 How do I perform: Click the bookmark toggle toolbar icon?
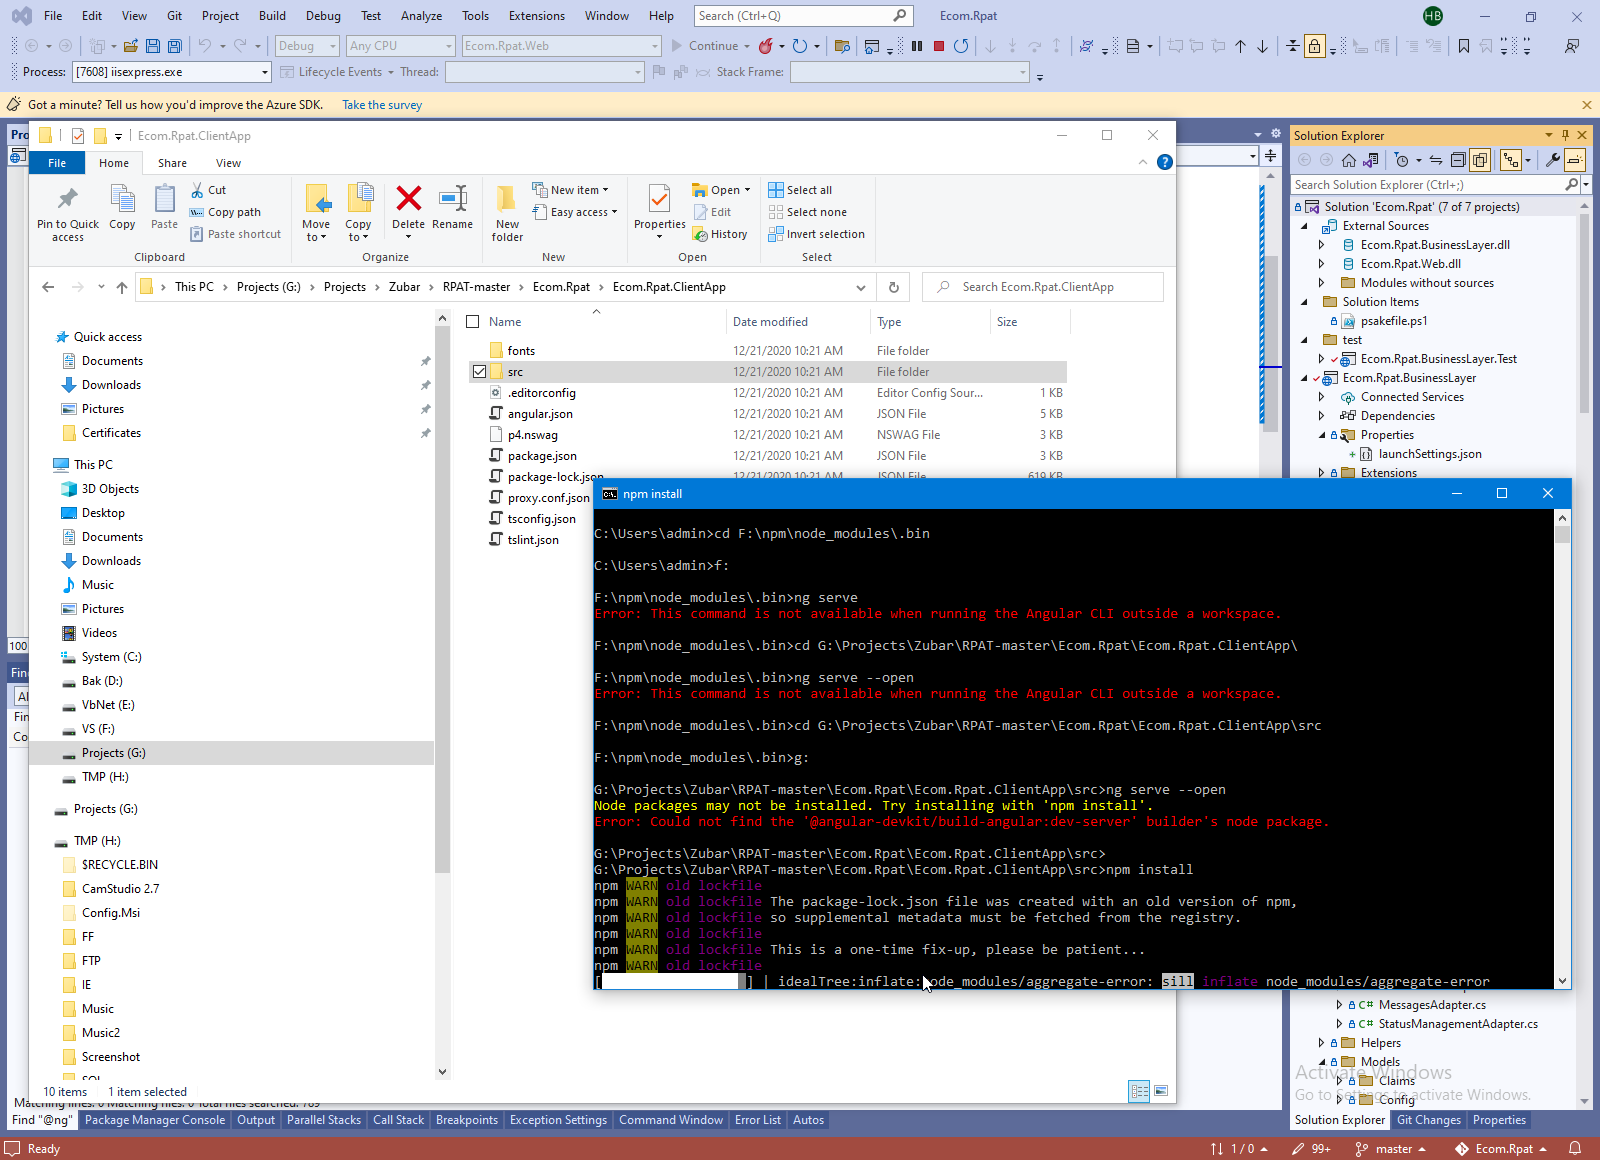point(1463,46)
